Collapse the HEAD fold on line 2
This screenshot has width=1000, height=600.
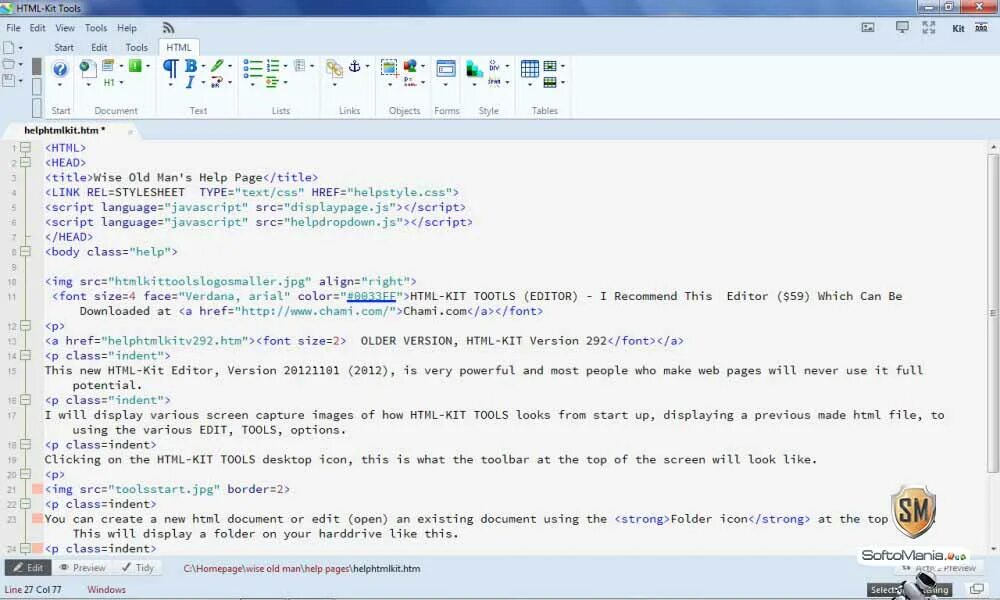pyautogui.click(x=26, y=162)
